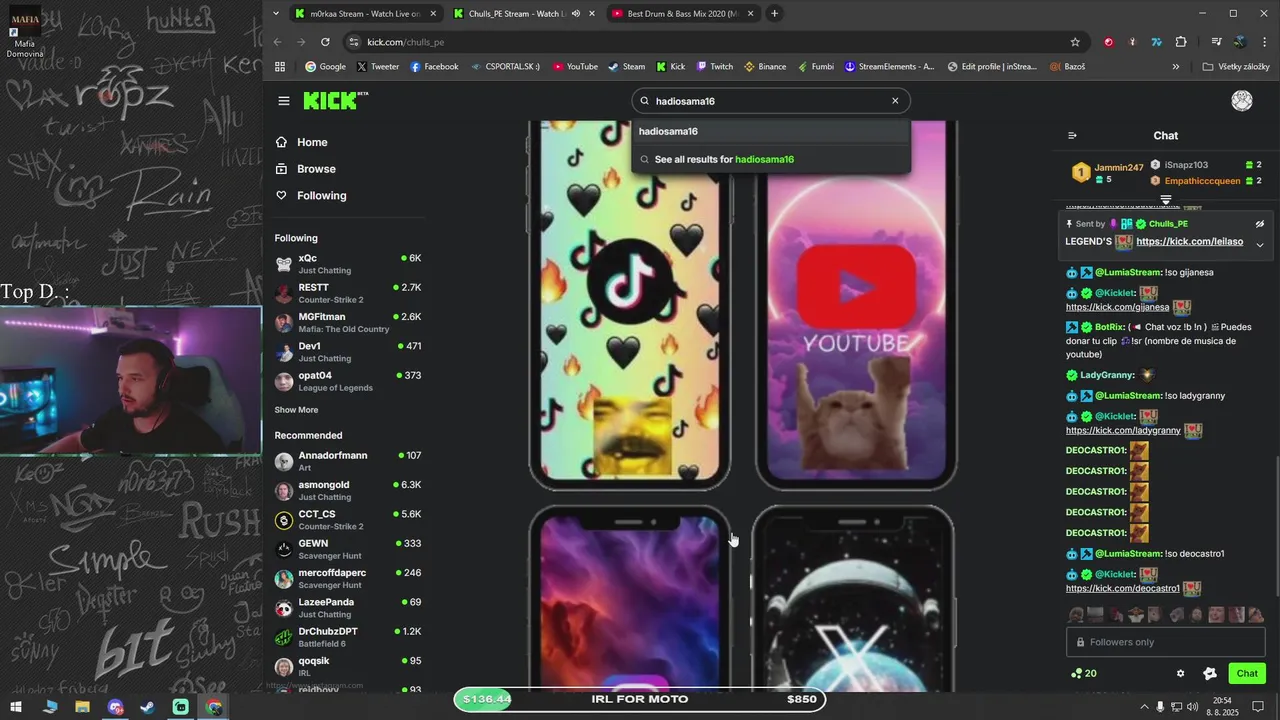Open CCT_CS recommended channel
Screen dimensions: 1280x720
tap(348, 520)
